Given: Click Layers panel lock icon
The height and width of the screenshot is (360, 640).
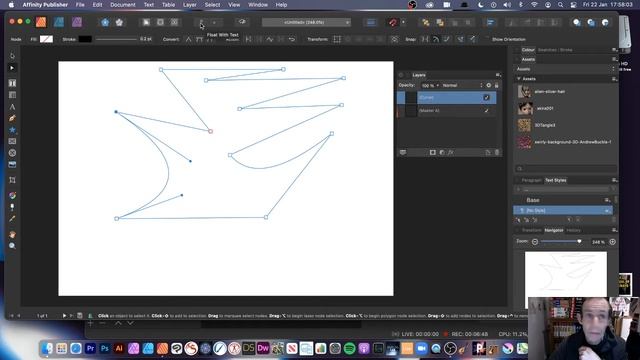Looking at the screenshot, I should [496, 85].
